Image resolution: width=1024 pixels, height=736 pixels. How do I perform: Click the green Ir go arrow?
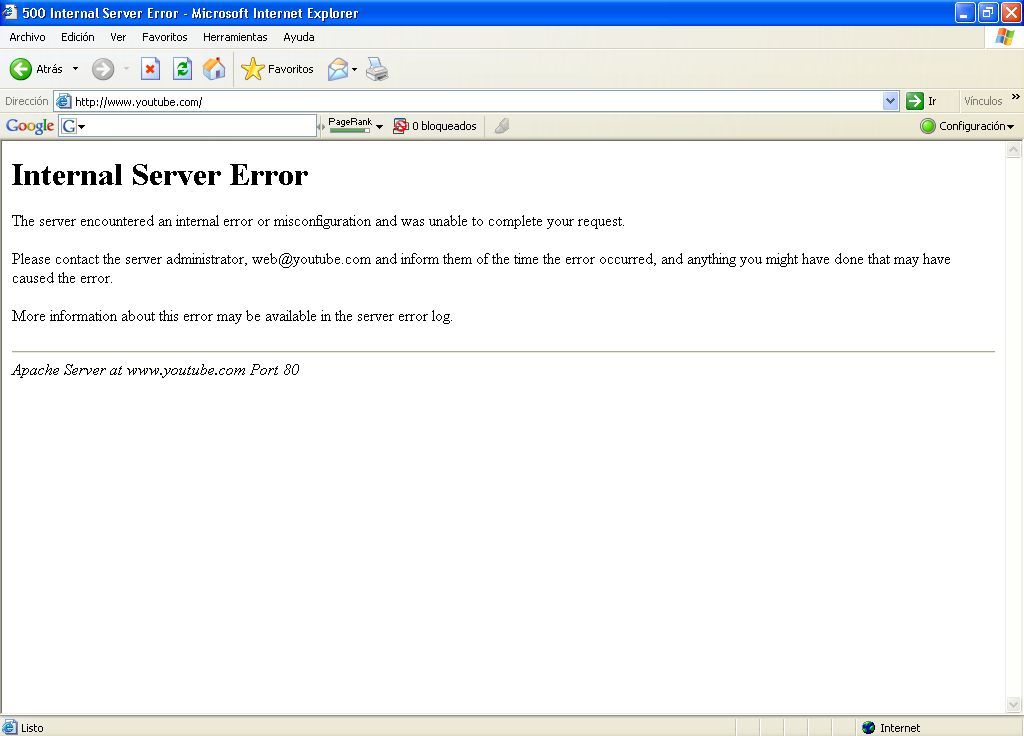(914, 101)
